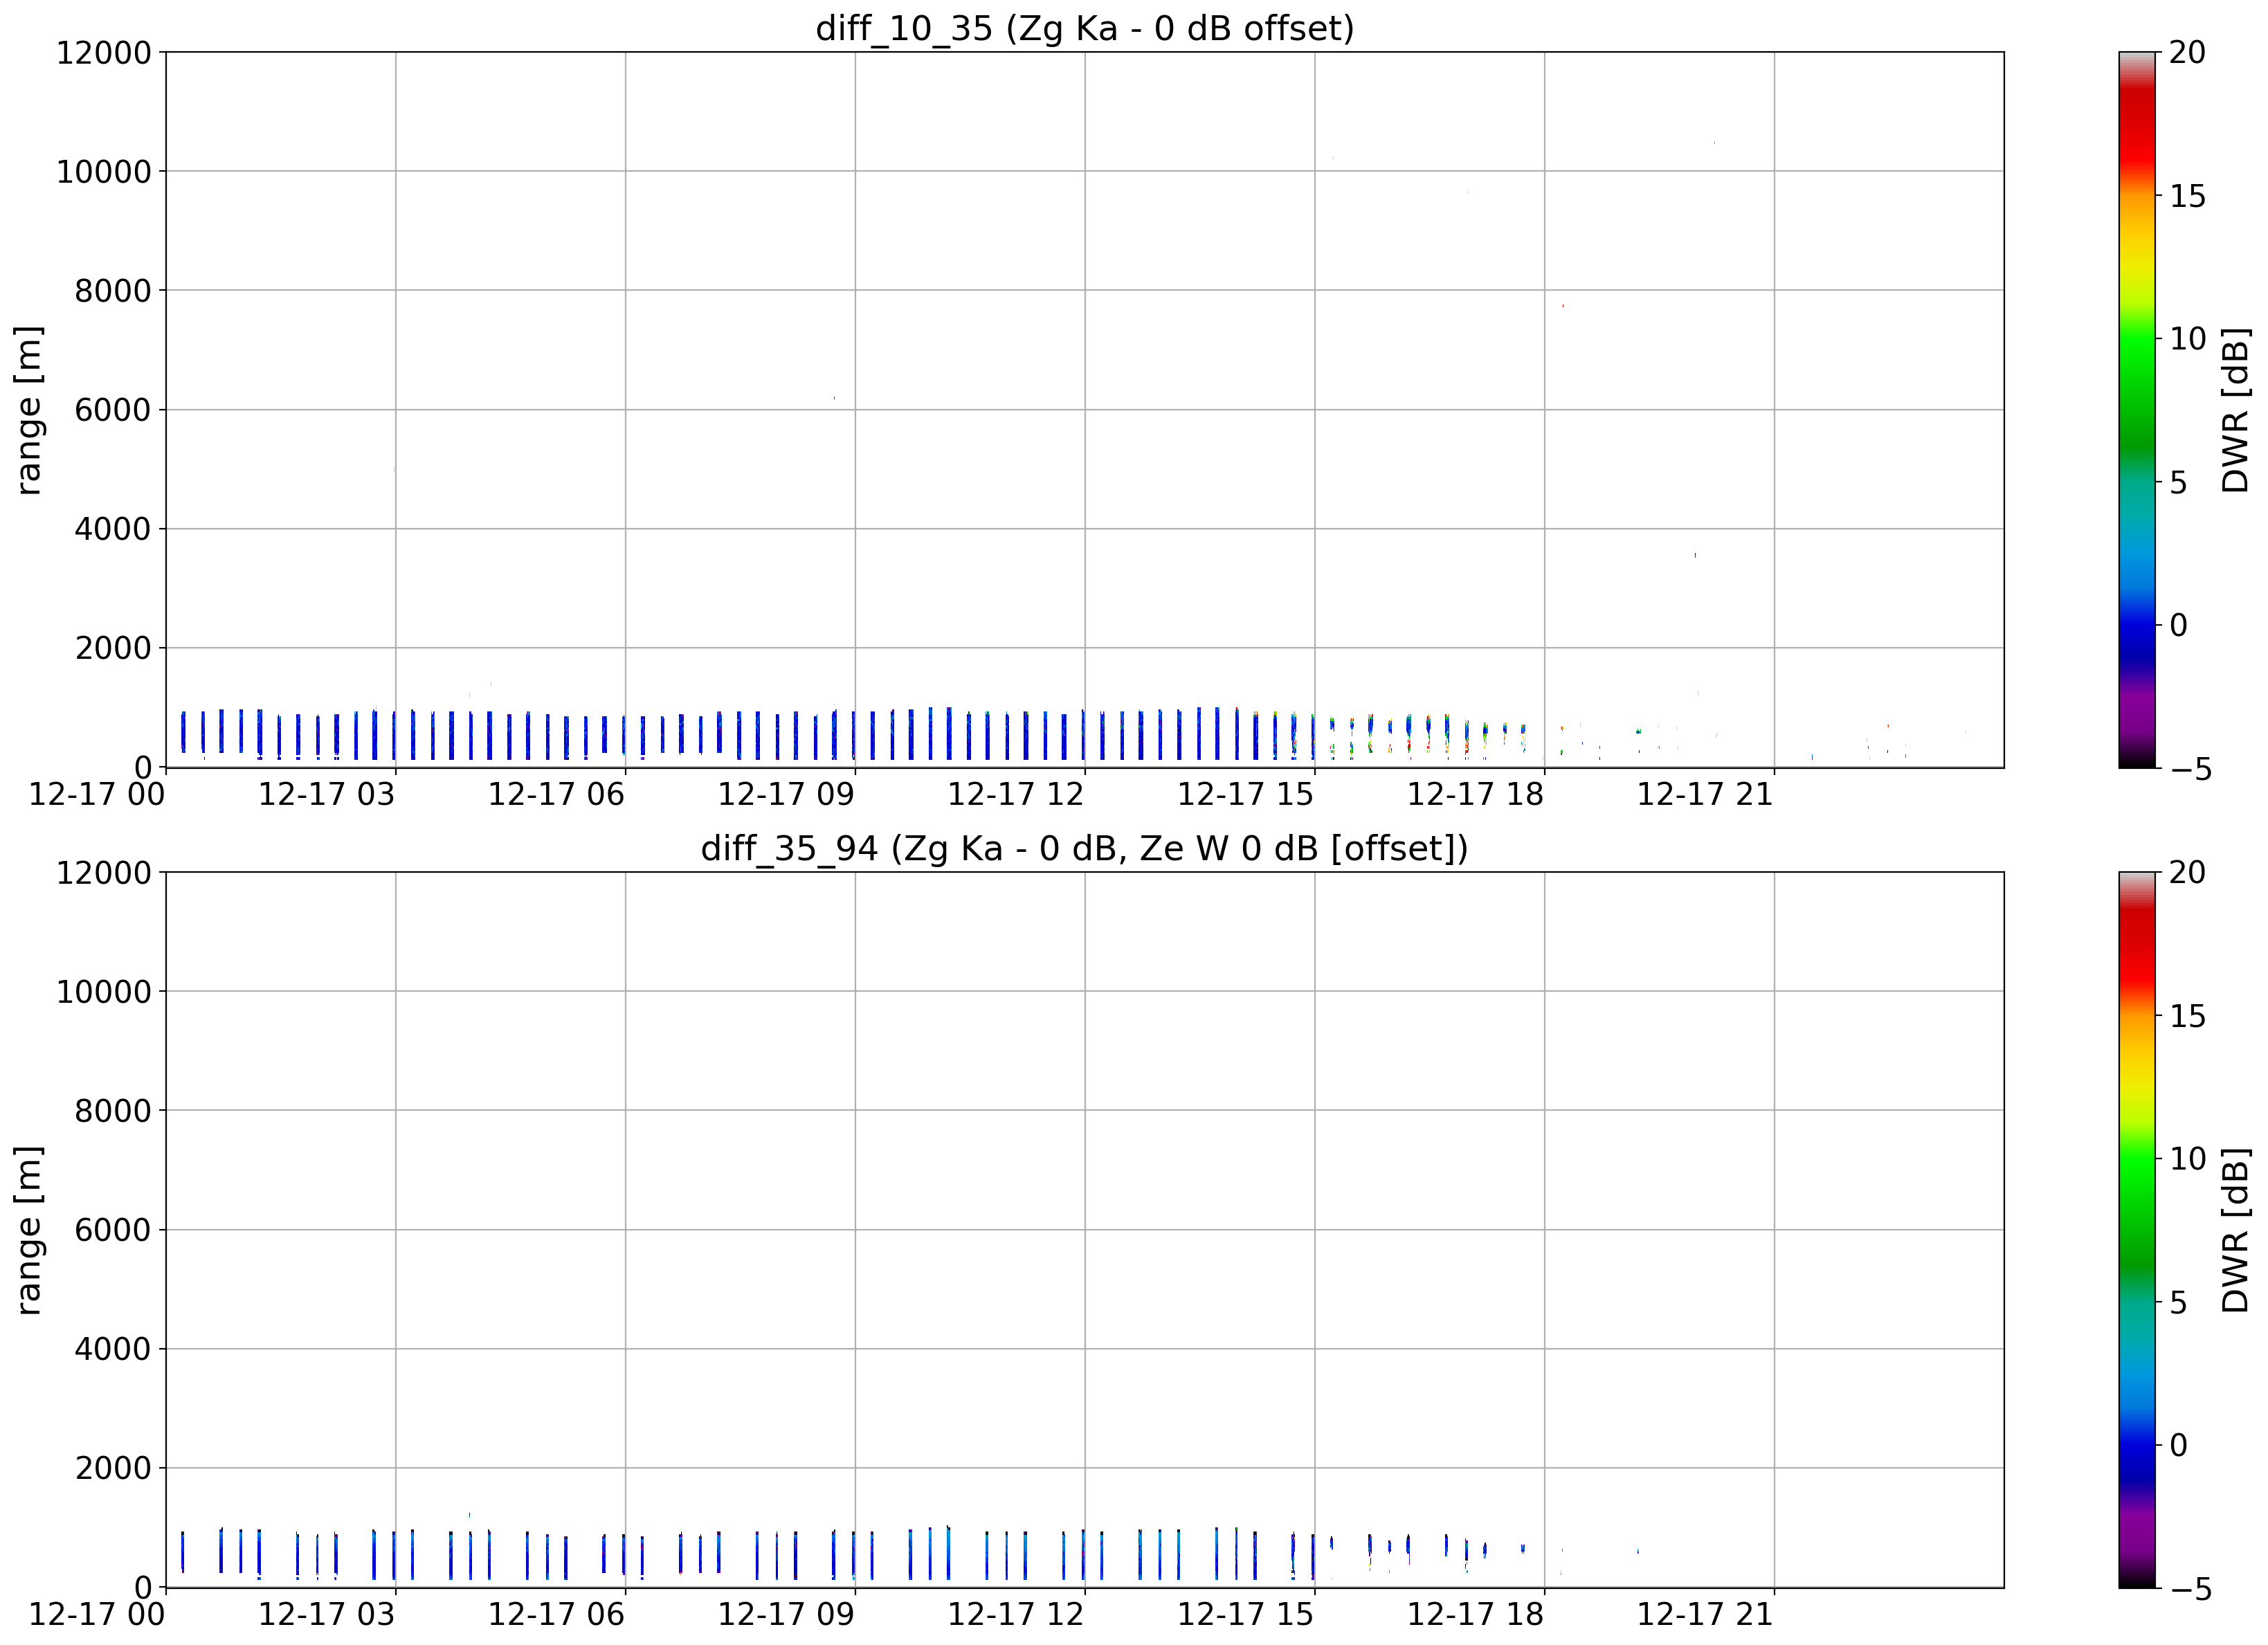Screen dimensions: 2268x1645
Task: Click the 20 tick label on the bottom colorbar
Action: (2188, 873)
